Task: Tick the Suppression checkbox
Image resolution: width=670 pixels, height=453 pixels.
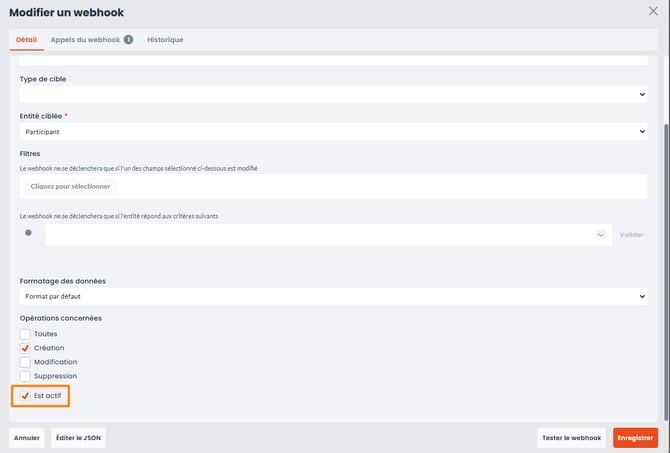Action: [25, 376]
